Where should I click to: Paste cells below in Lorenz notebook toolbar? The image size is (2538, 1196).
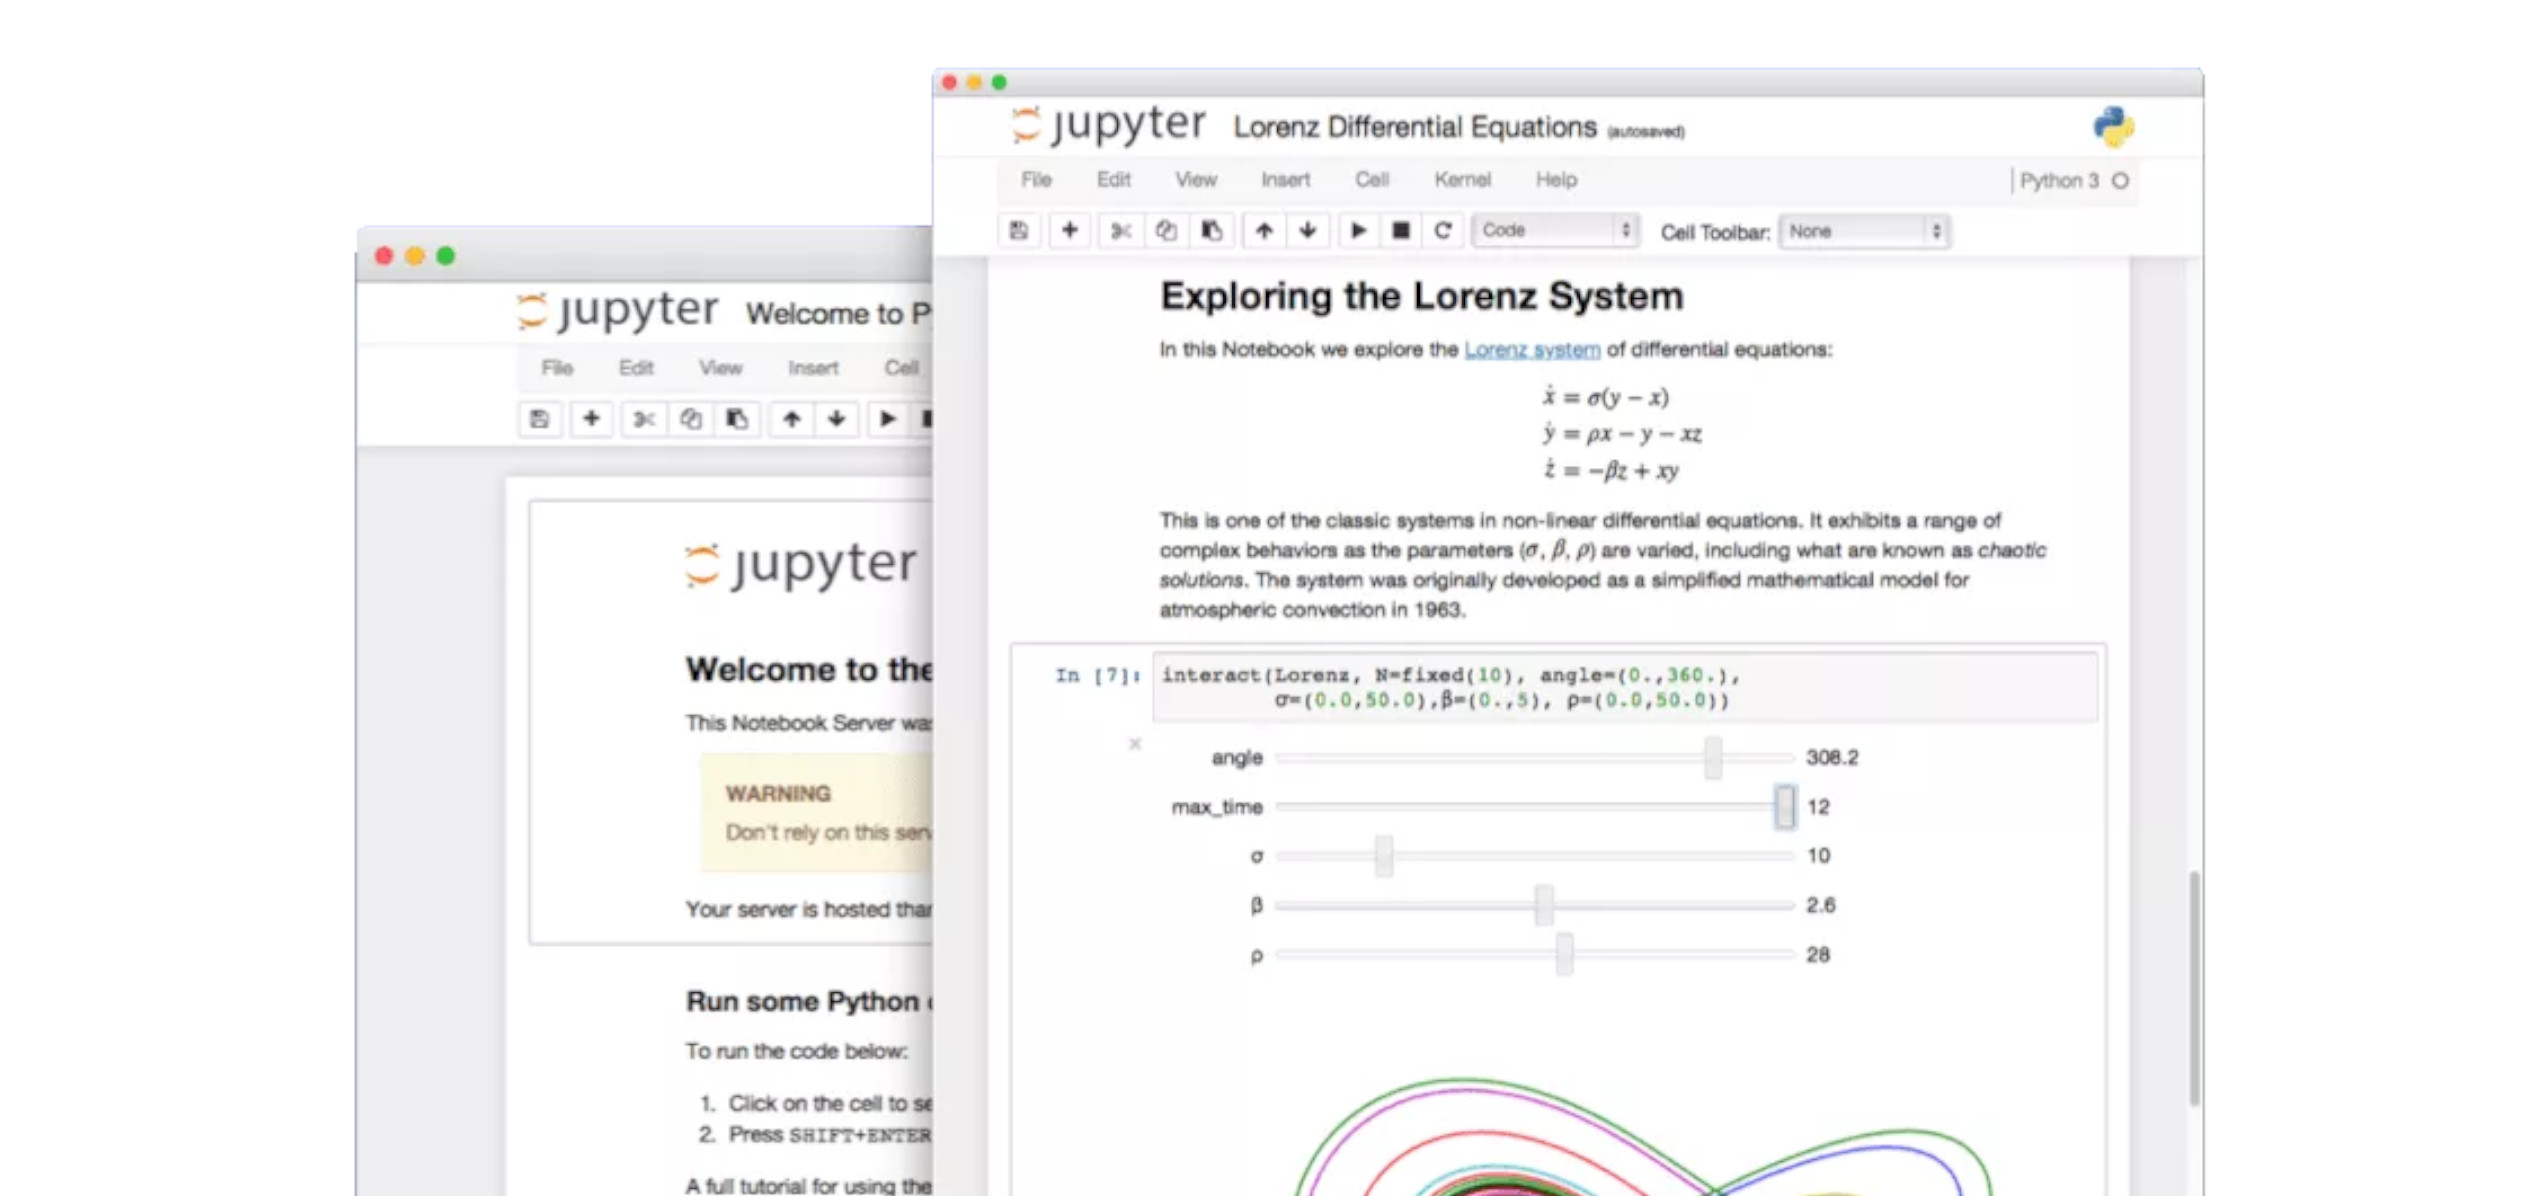point(1211,231)
